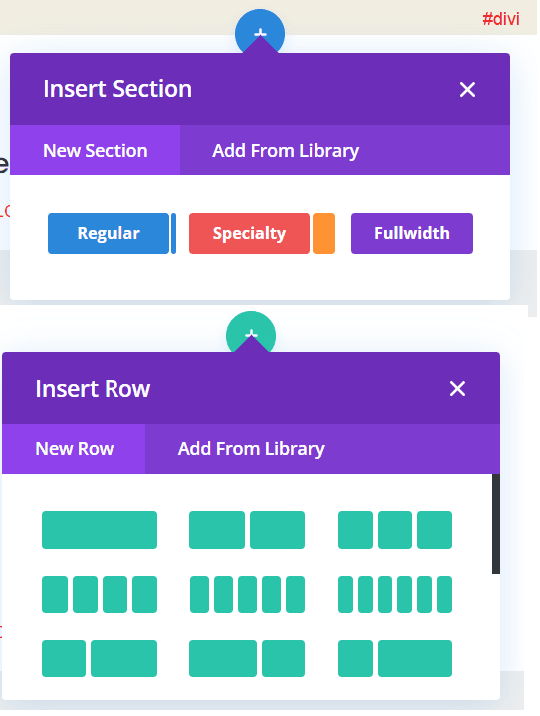This screenshot has height=716, width=540.
Task: Switch to the New Section tab
Action: pos(95,150)
